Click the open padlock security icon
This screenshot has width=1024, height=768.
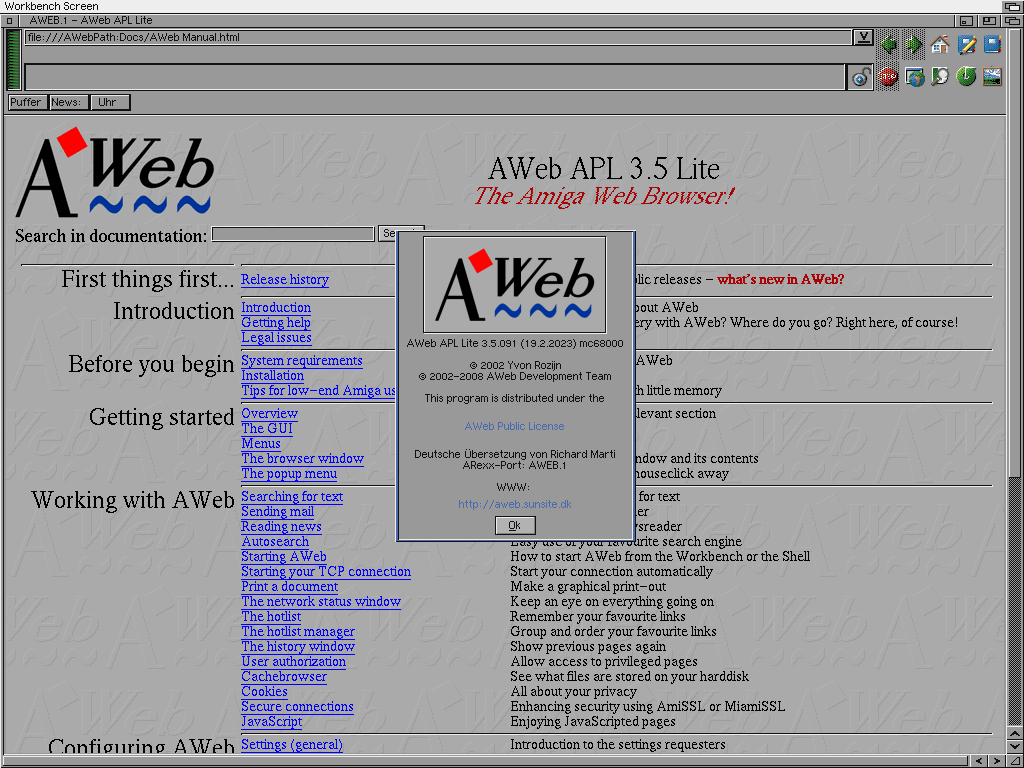coord(861,77)
